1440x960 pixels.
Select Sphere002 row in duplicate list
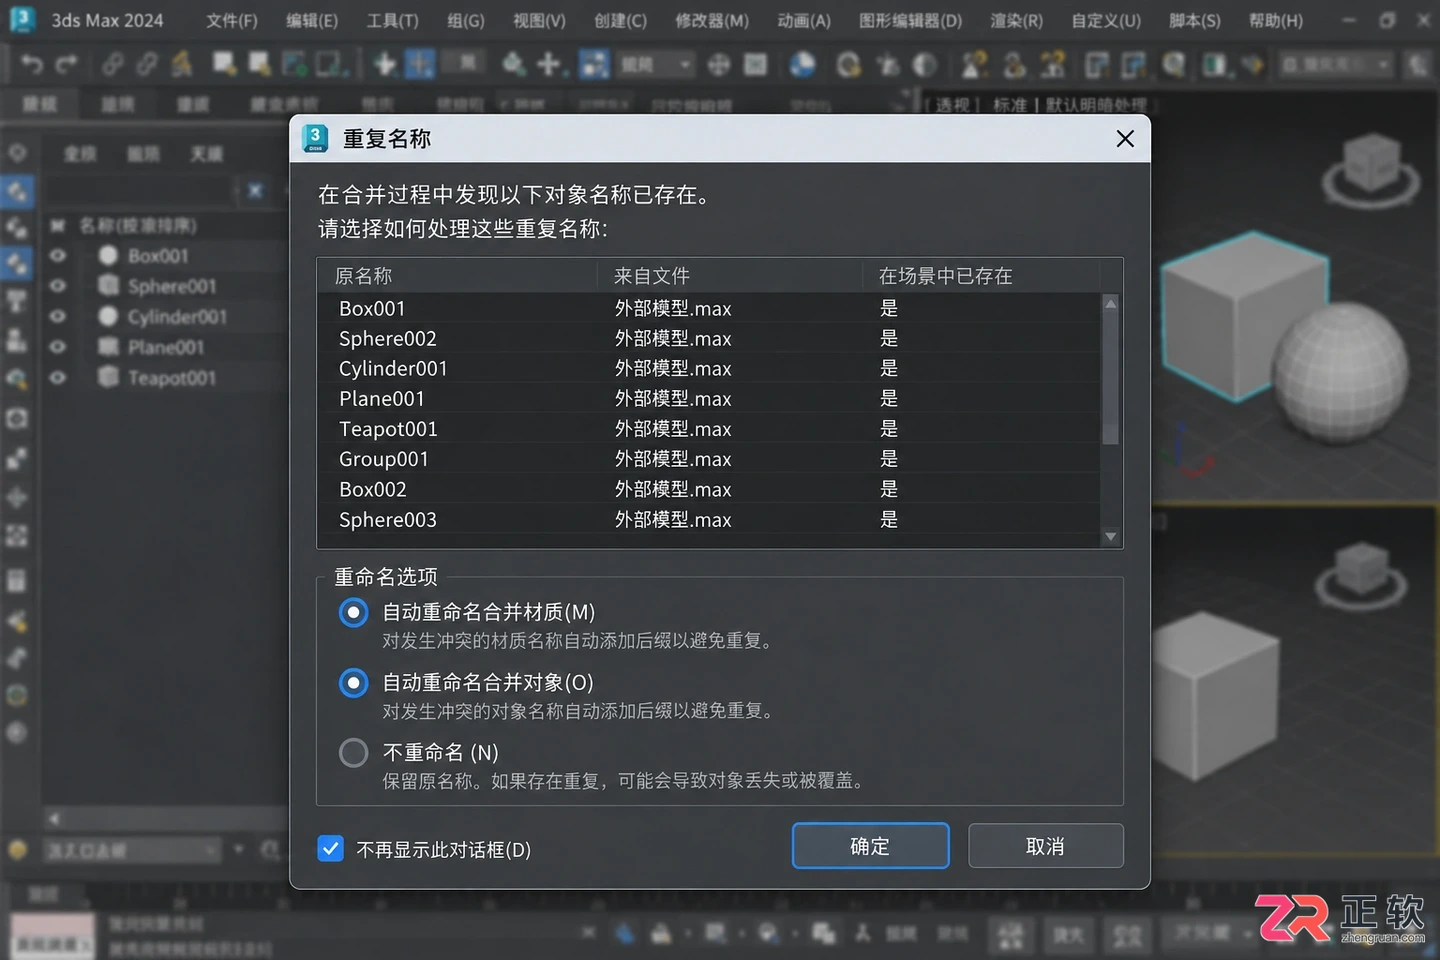709,338
